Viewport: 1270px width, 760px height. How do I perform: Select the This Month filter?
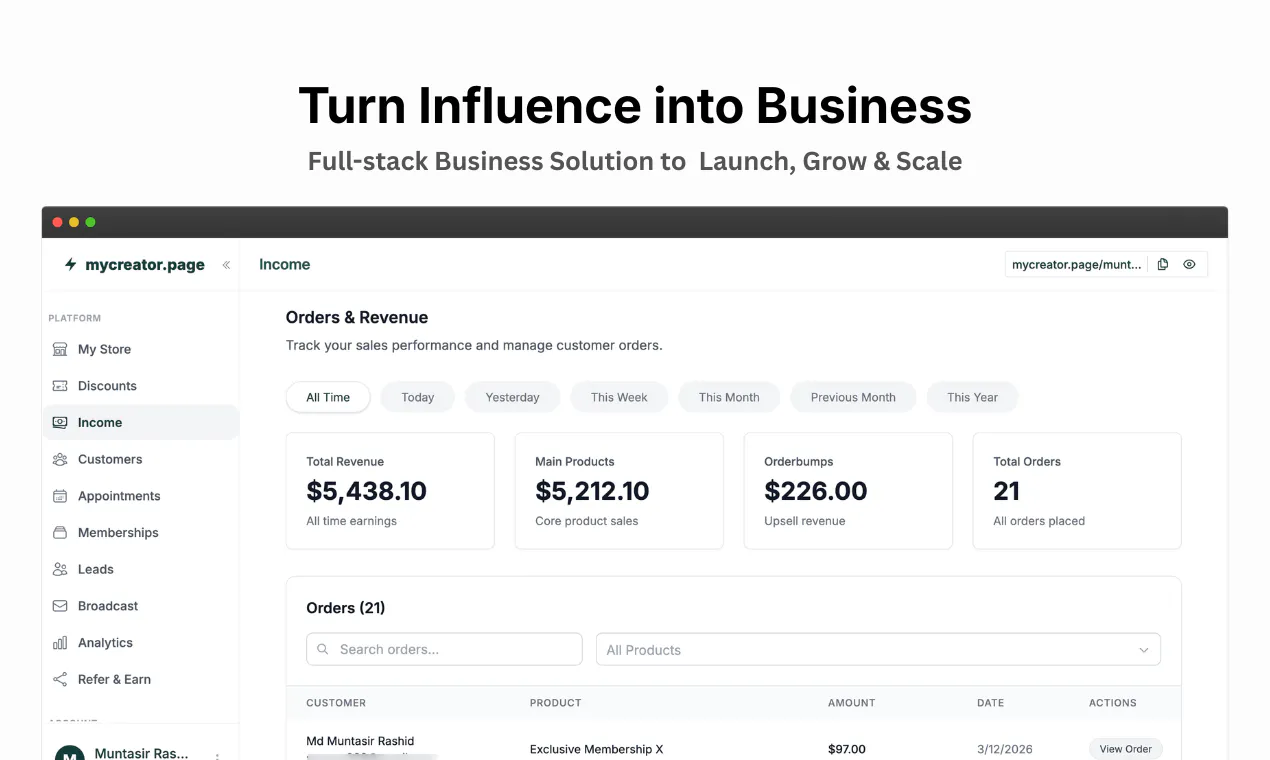point(729,397)
